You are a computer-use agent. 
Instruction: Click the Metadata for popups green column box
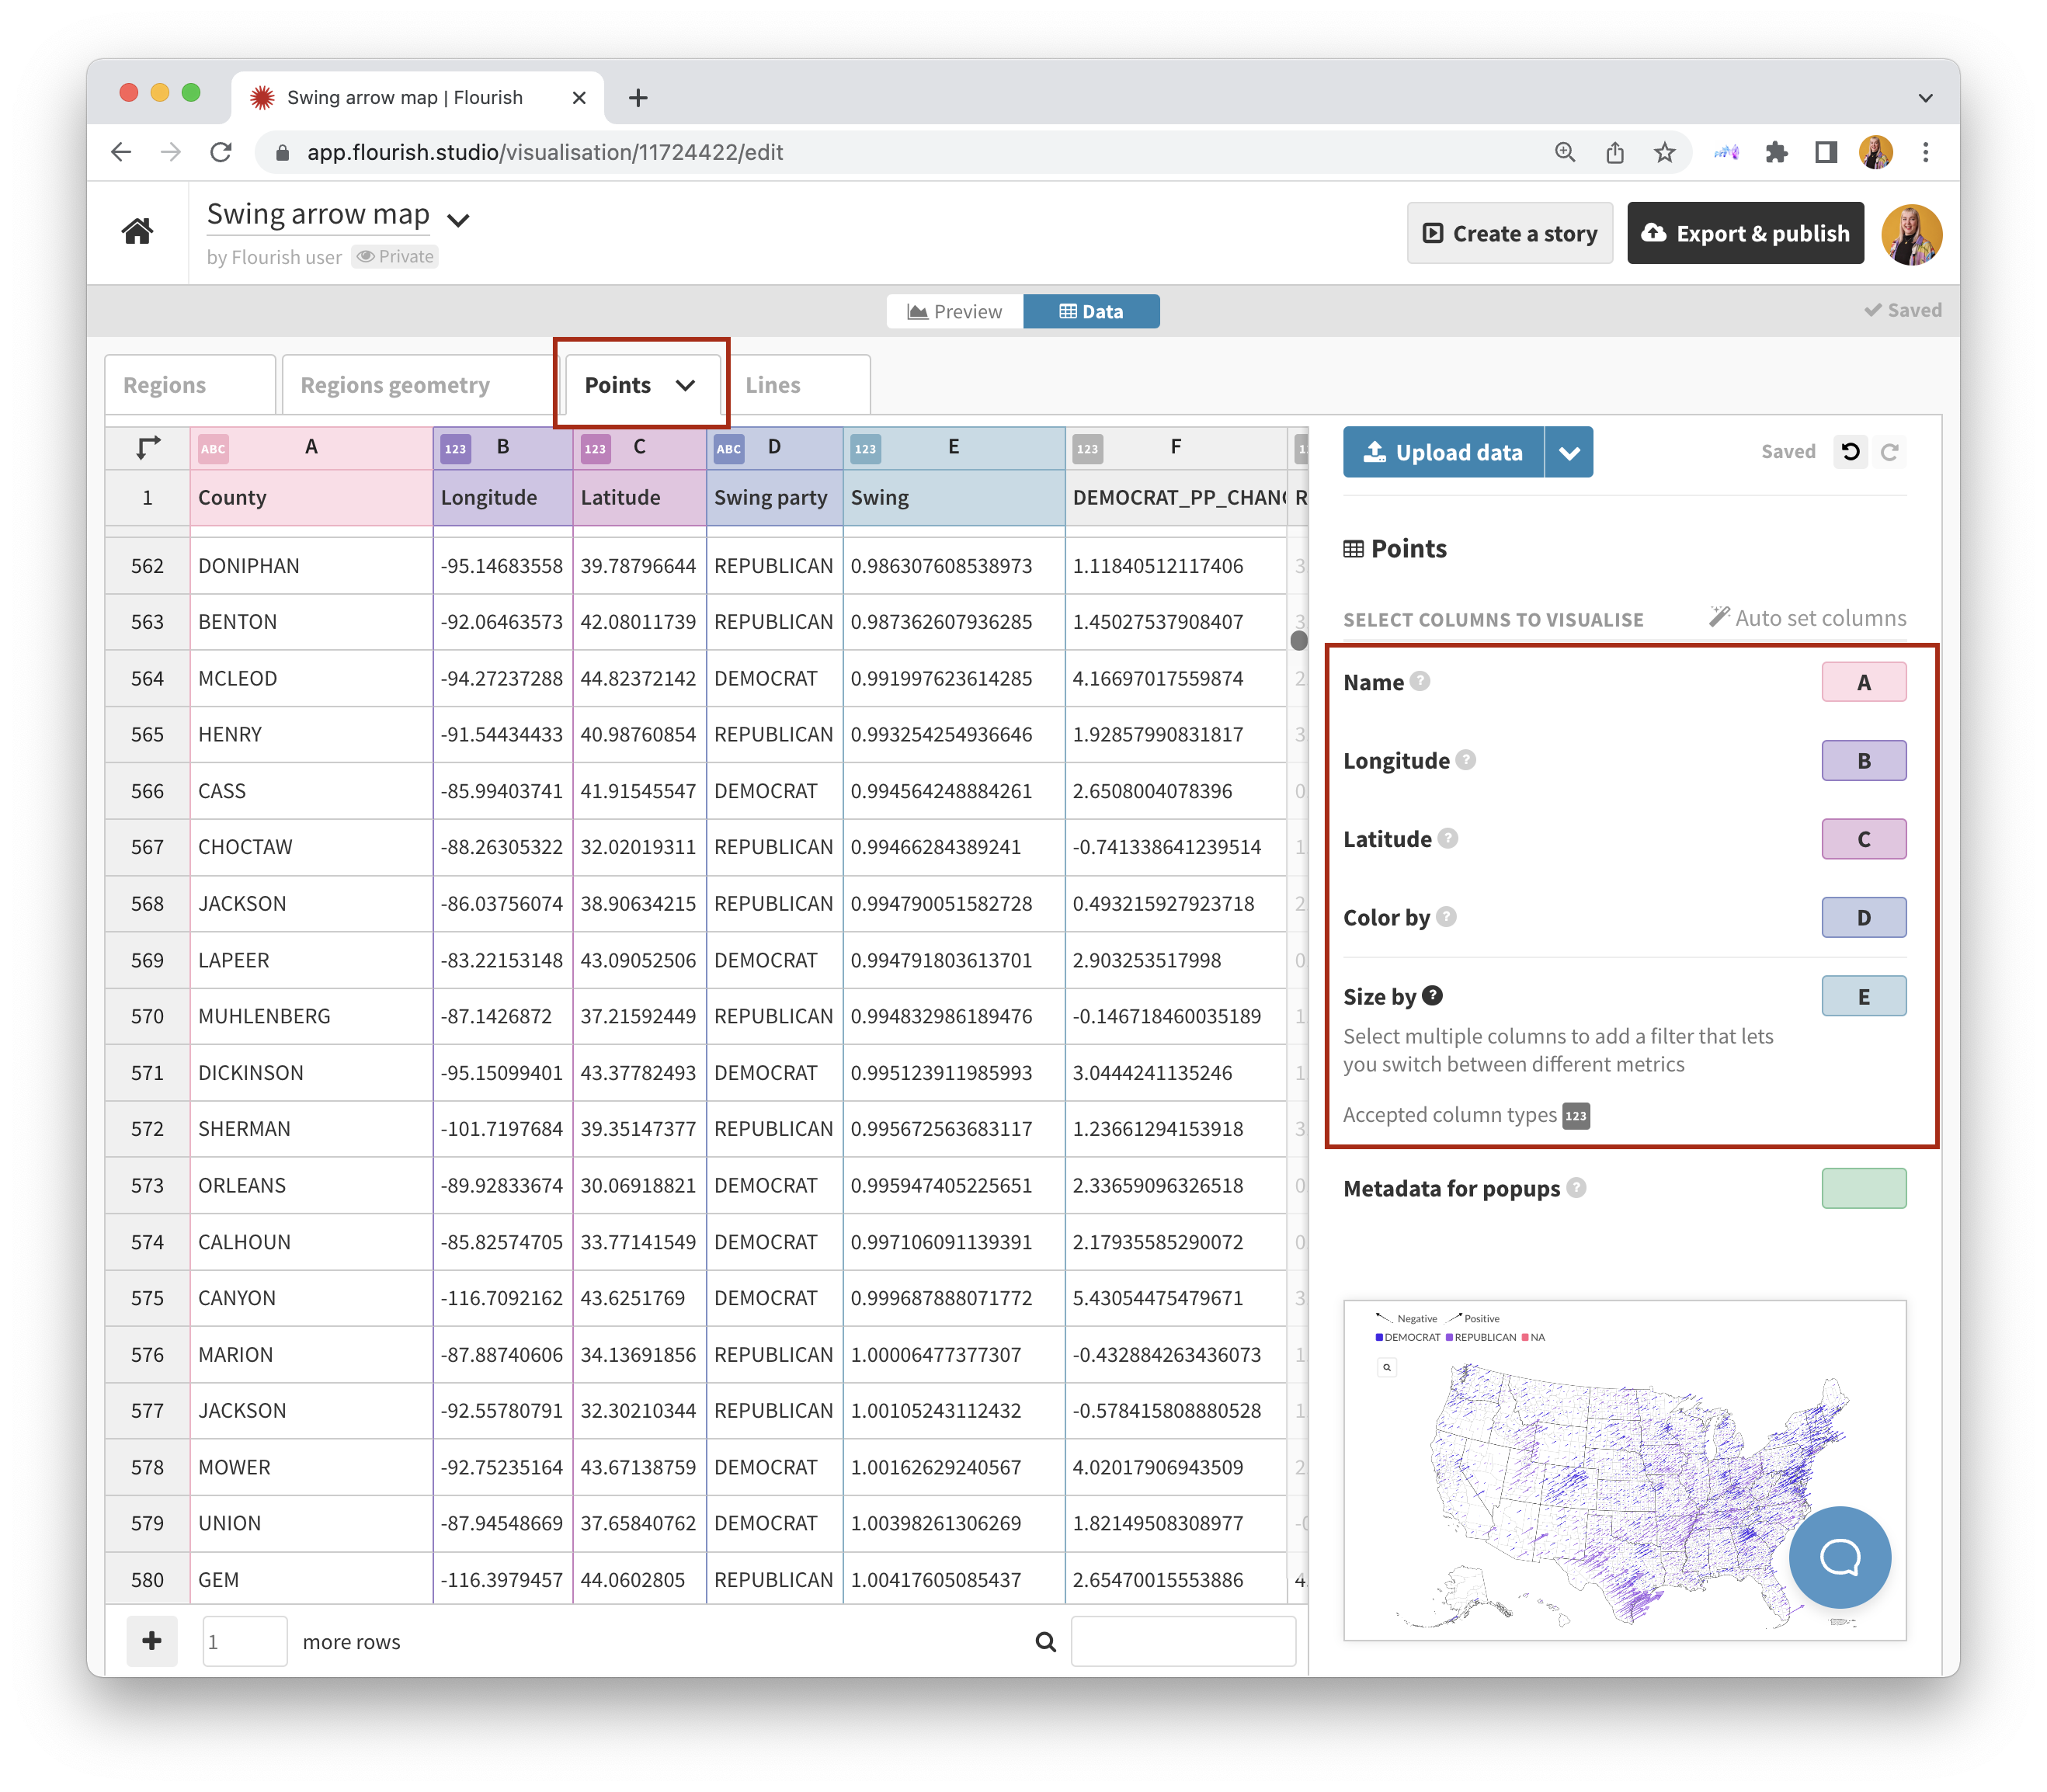tap(1863, 1188)
